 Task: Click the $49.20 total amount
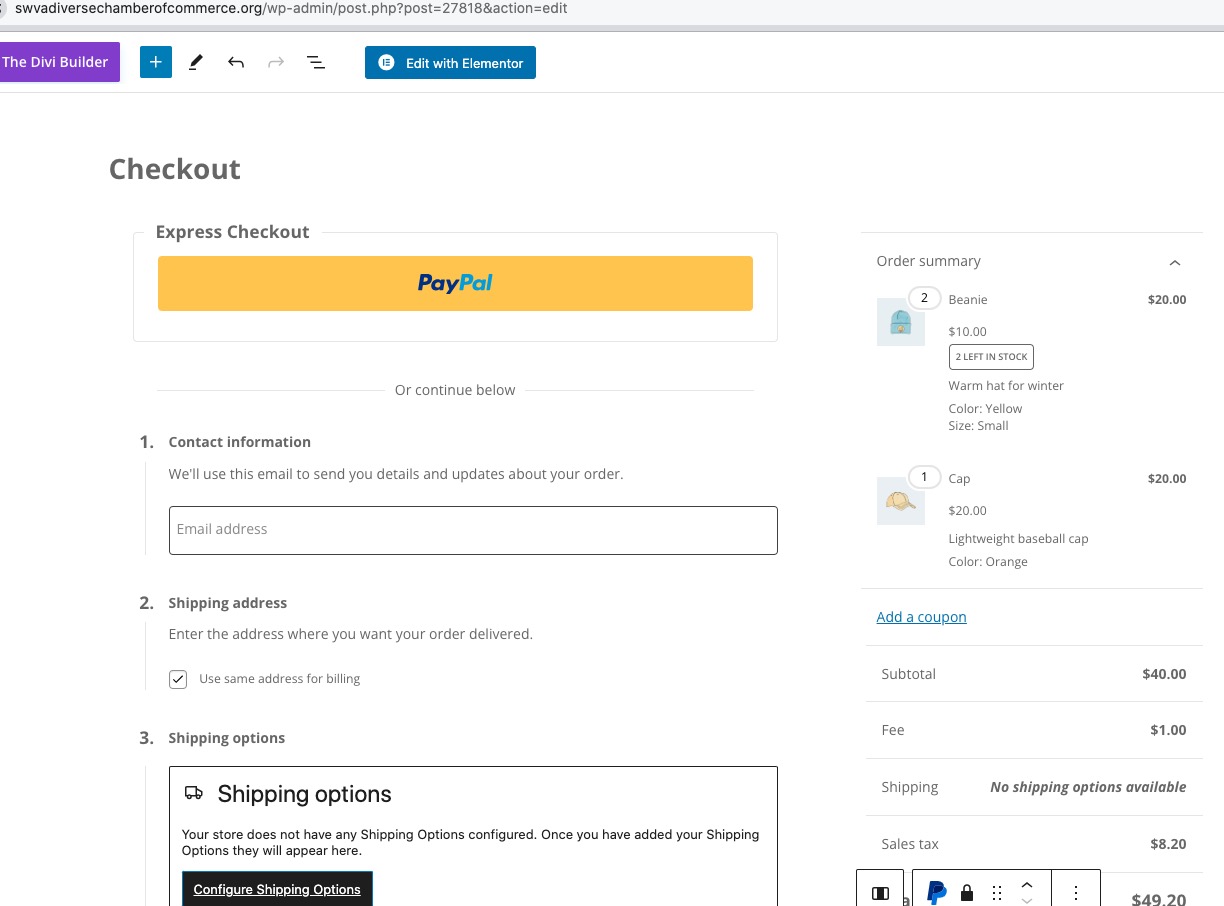(x=1158, y=899)
